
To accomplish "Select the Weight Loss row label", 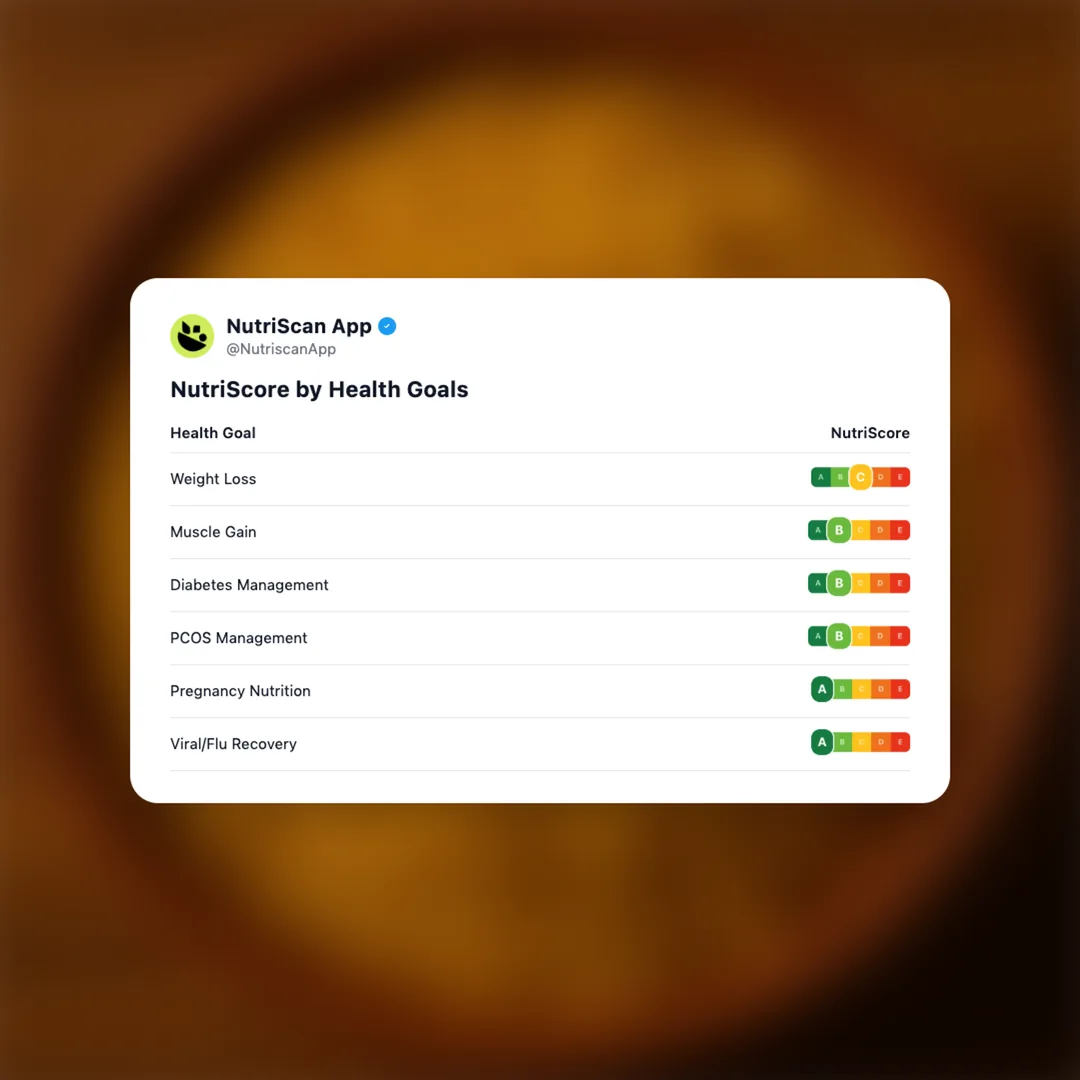I will point(213,479).
